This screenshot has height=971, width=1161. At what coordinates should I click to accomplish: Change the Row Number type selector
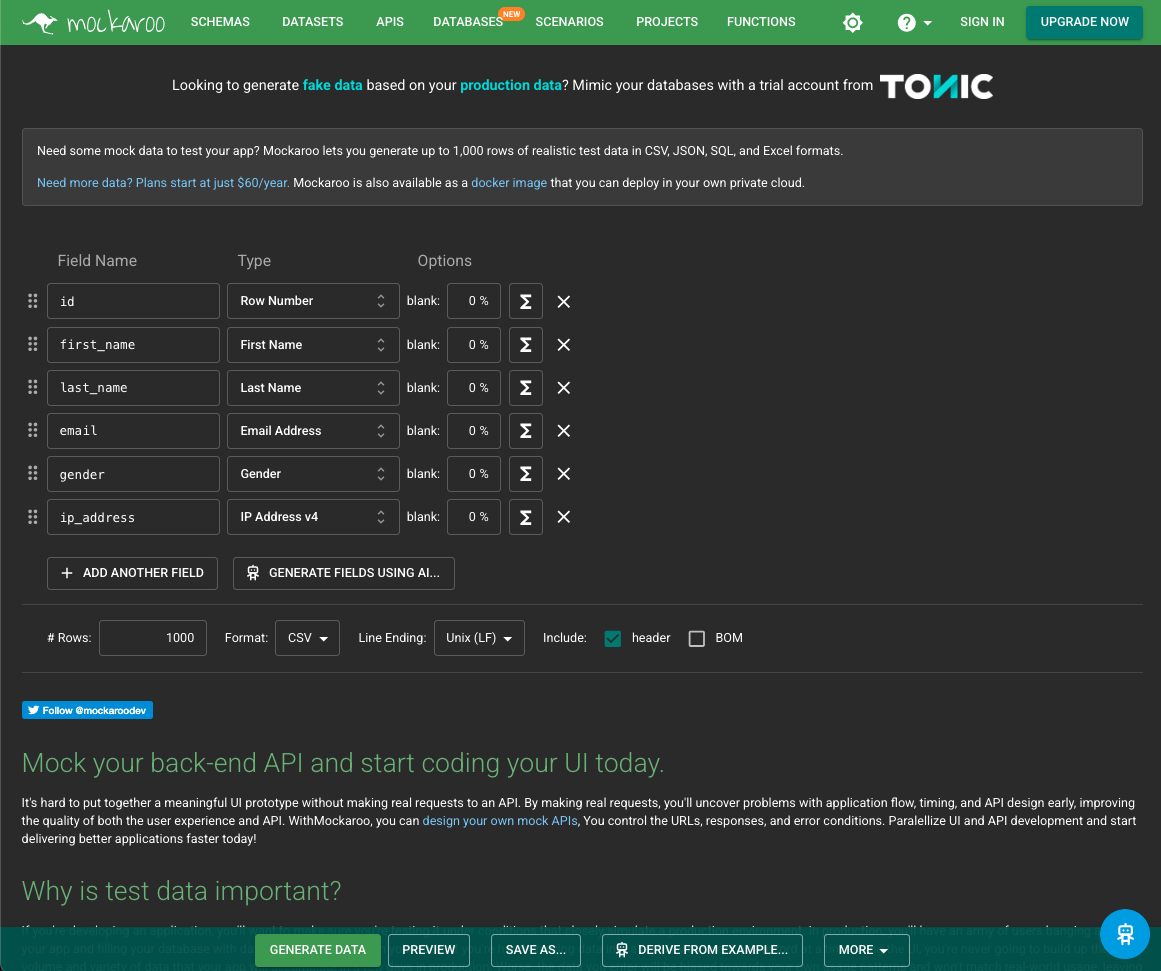pyautogui.click(x=313, y=301)
